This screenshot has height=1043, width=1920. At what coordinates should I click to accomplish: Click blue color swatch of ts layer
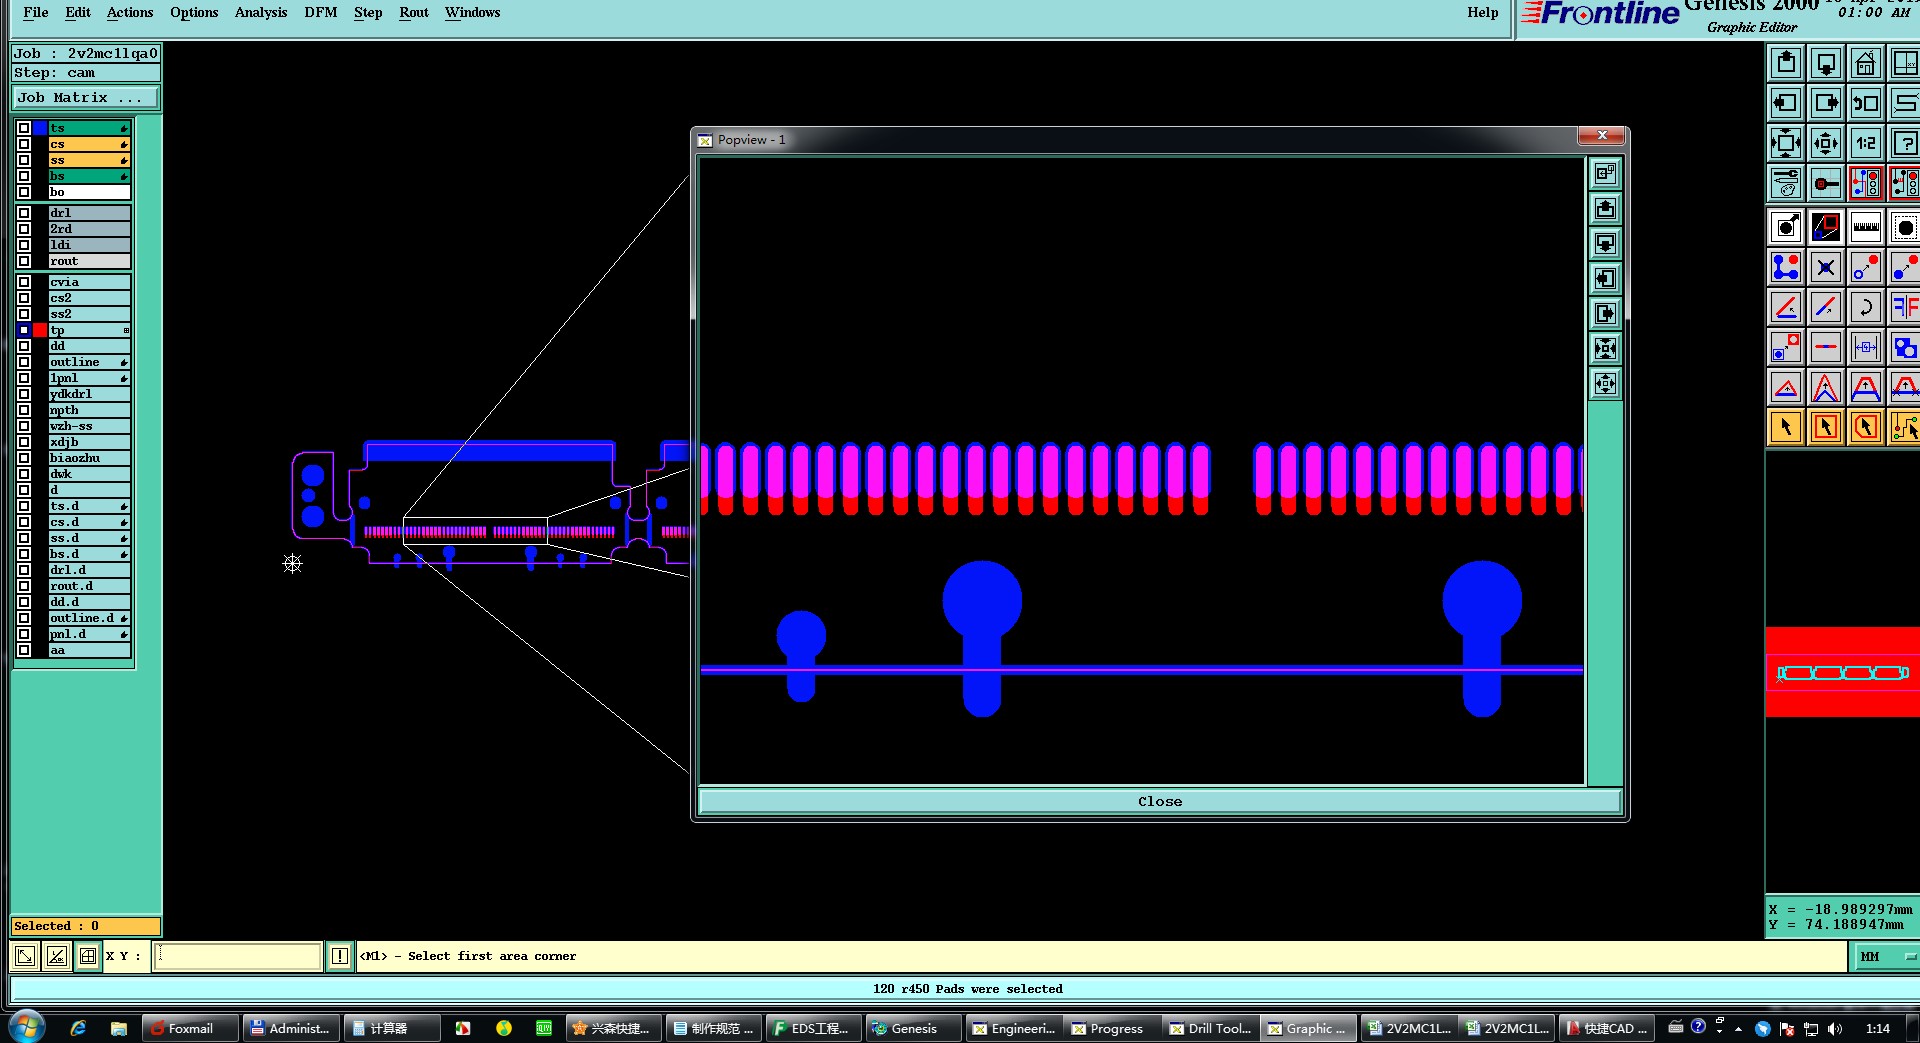click(x=40, y=128)
